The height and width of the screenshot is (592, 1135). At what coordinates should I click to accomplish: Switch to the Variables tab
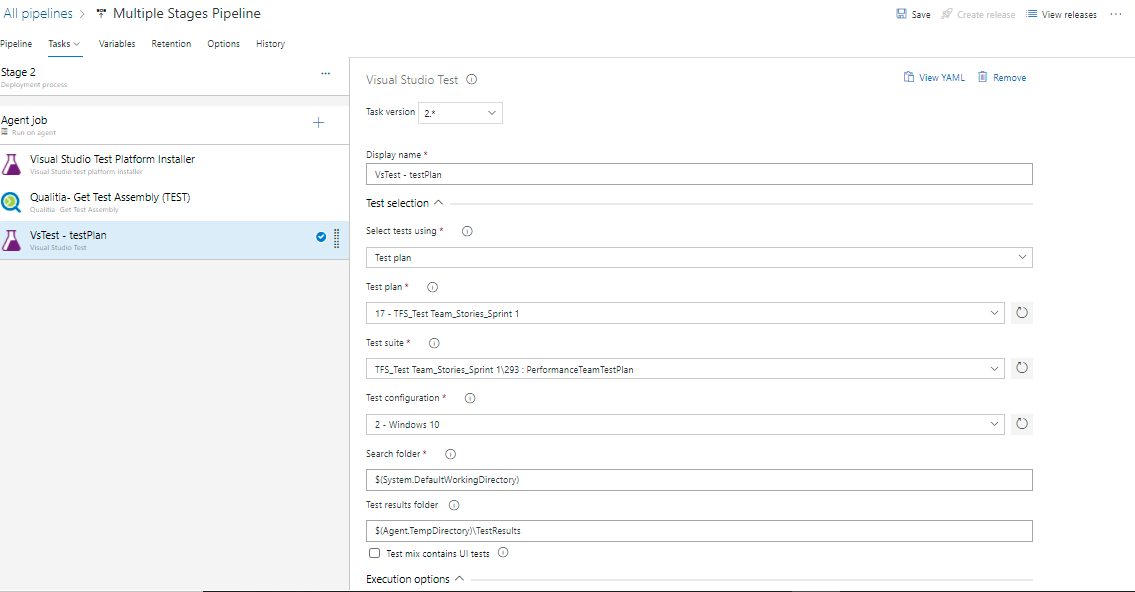pos(117,44)
